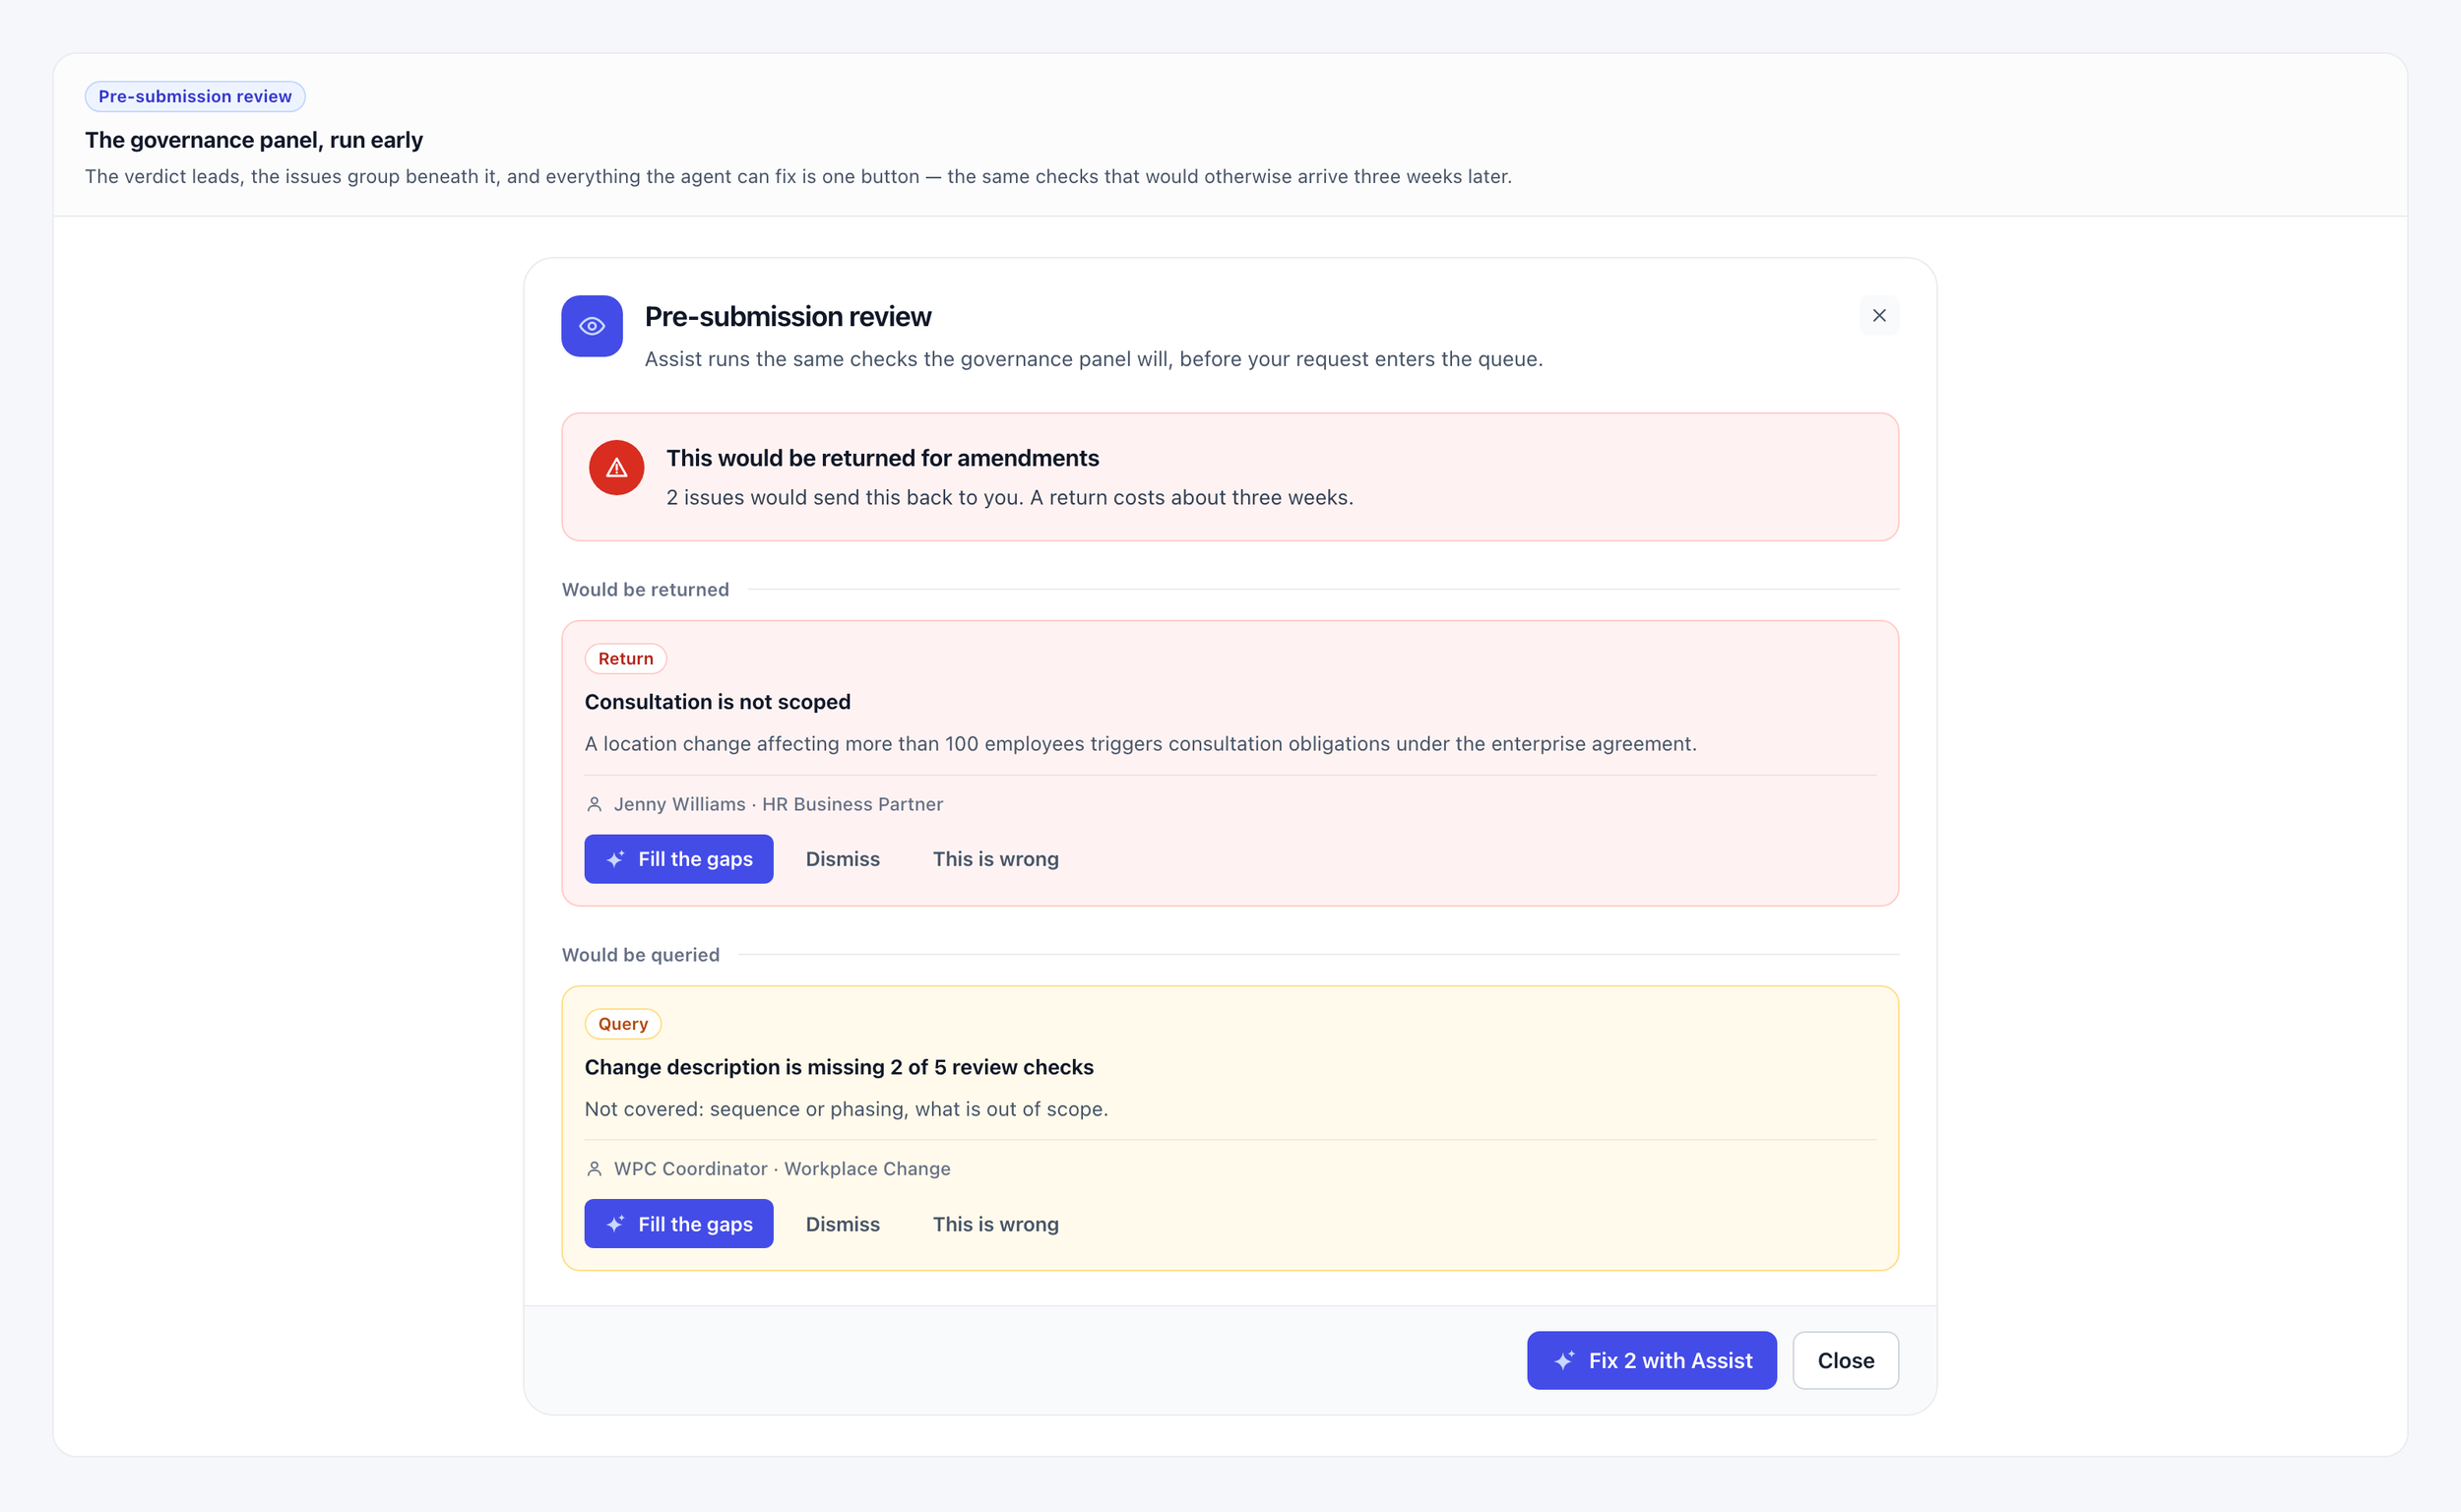Flag the Change description query as wrong
Image resolution: width=2461 pixels, height=1512 pixels.
(995, 1224)
